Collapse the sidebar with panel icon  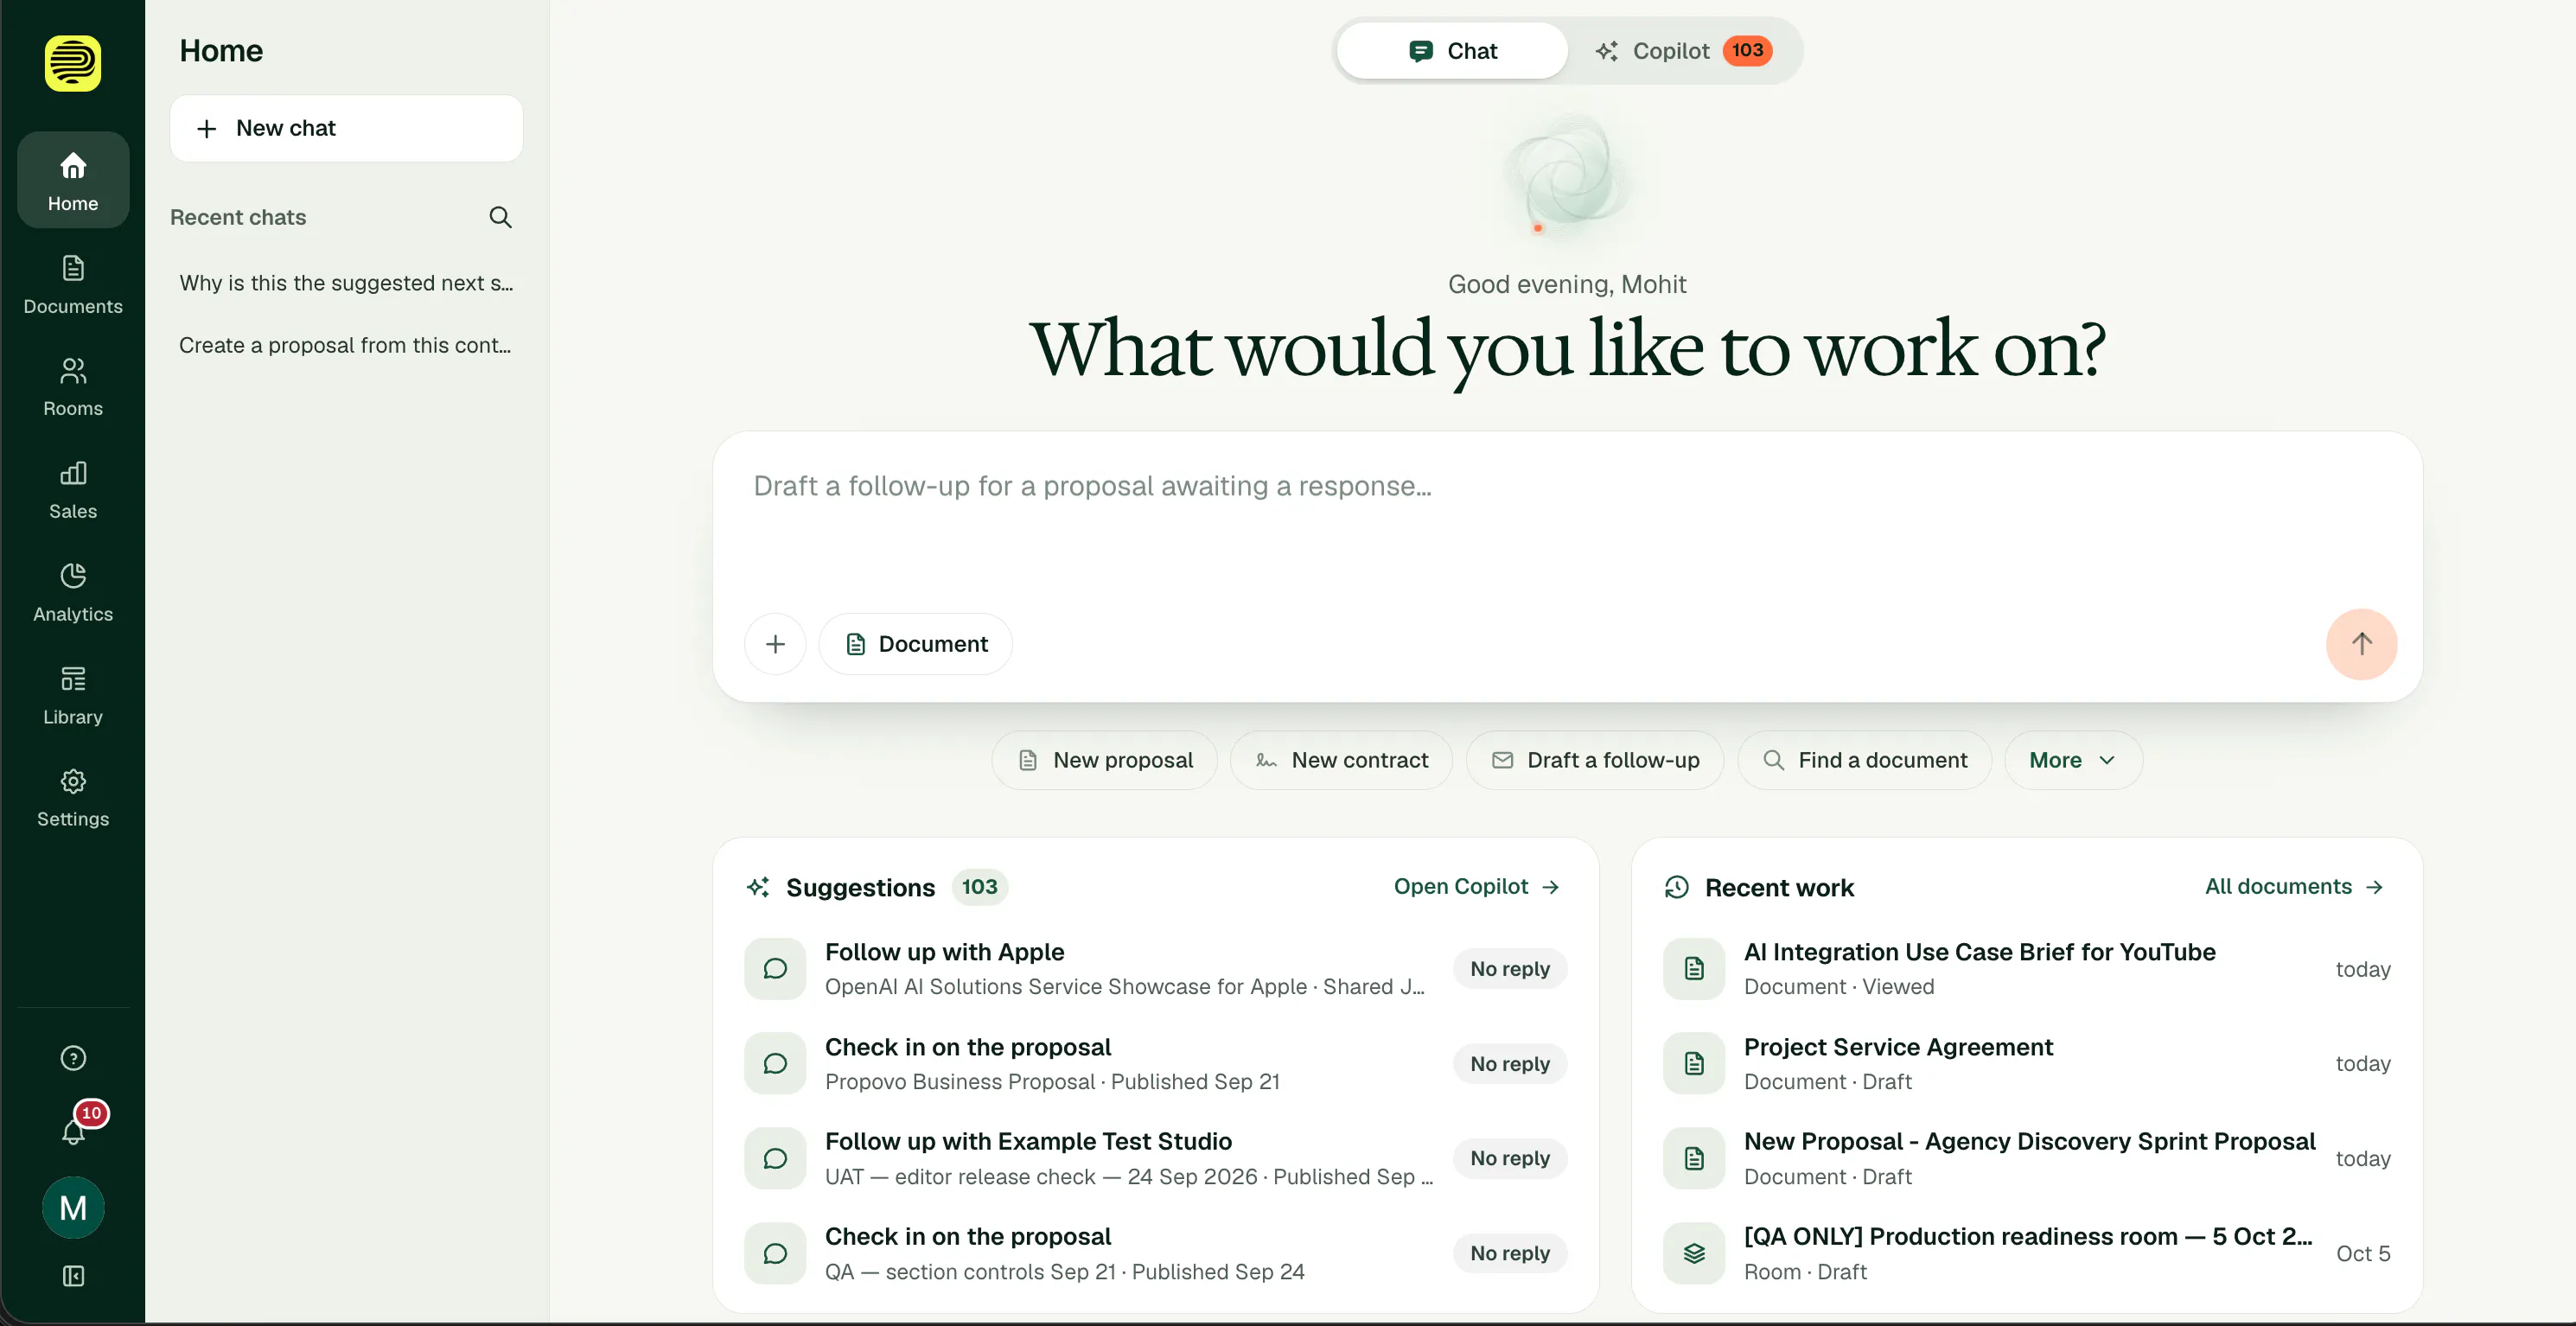73,1276
